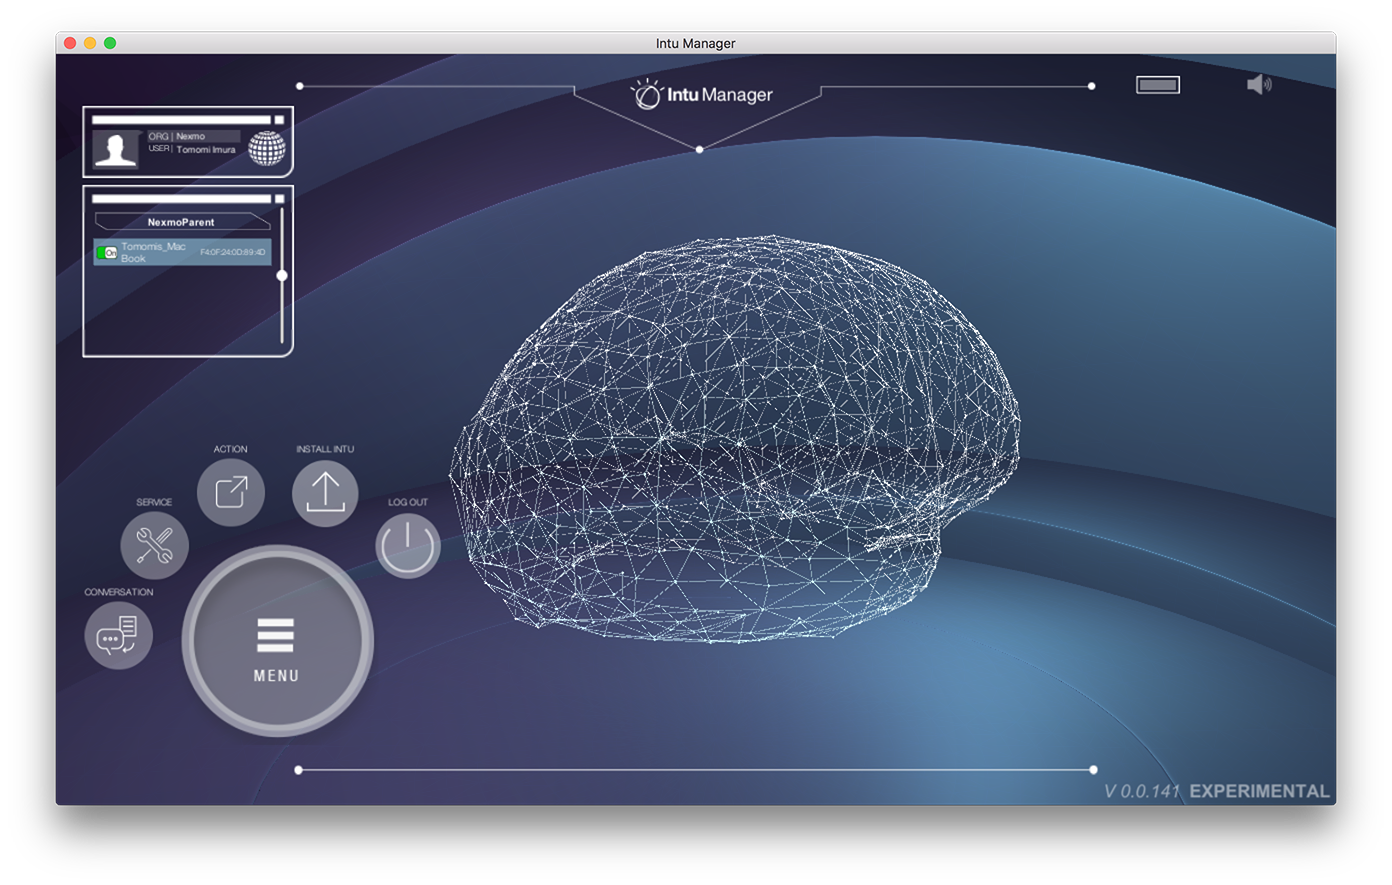
Task: Open the Action circular icon
Action: coord(231,492)
